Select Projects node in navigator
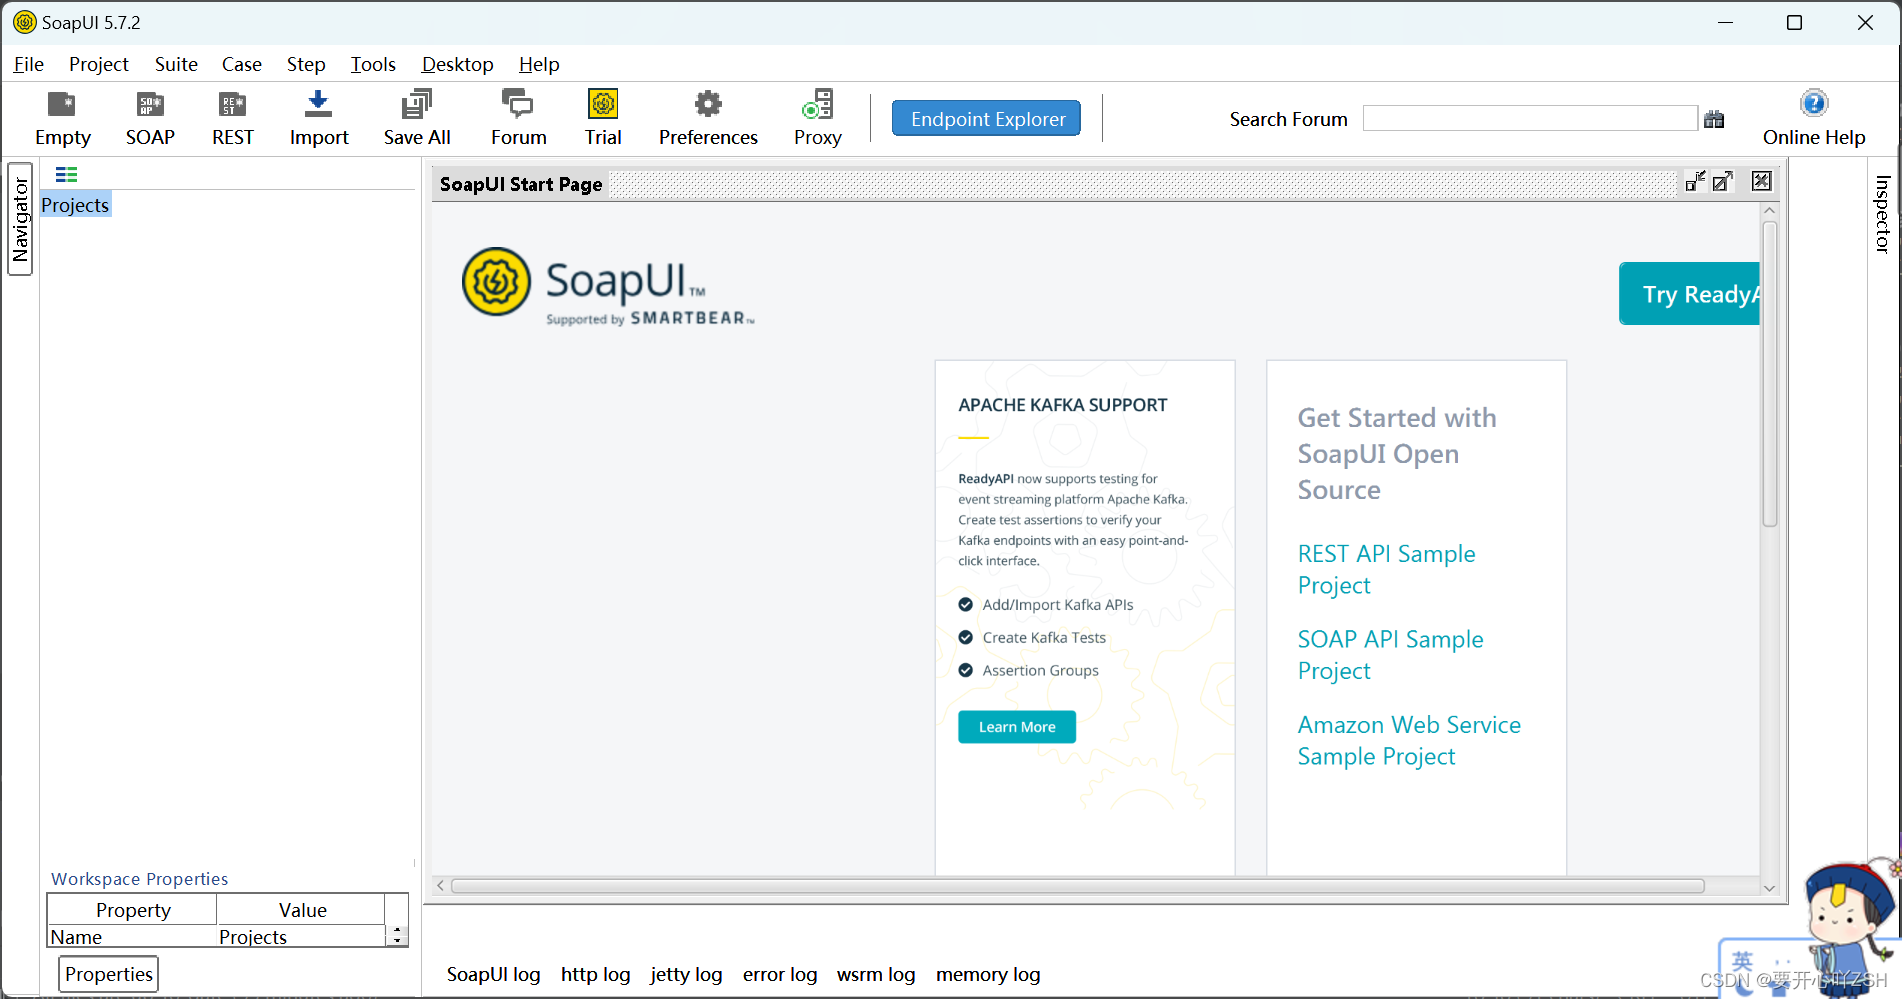Image resolution: width=1902 pixels, height=999 pixels. click(75, 205)
